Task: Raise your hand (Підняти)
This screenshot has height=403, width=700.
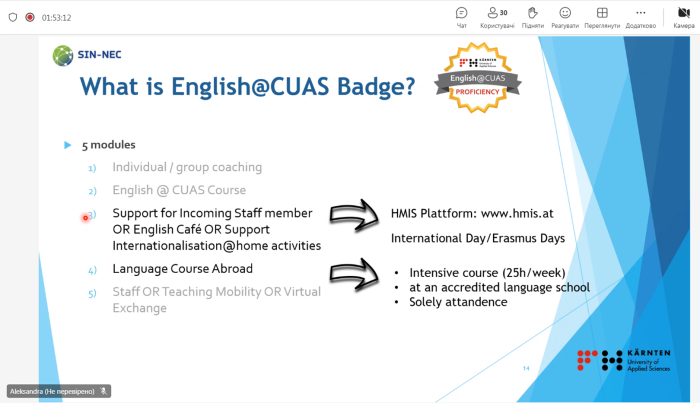Action: click(532, 15)
